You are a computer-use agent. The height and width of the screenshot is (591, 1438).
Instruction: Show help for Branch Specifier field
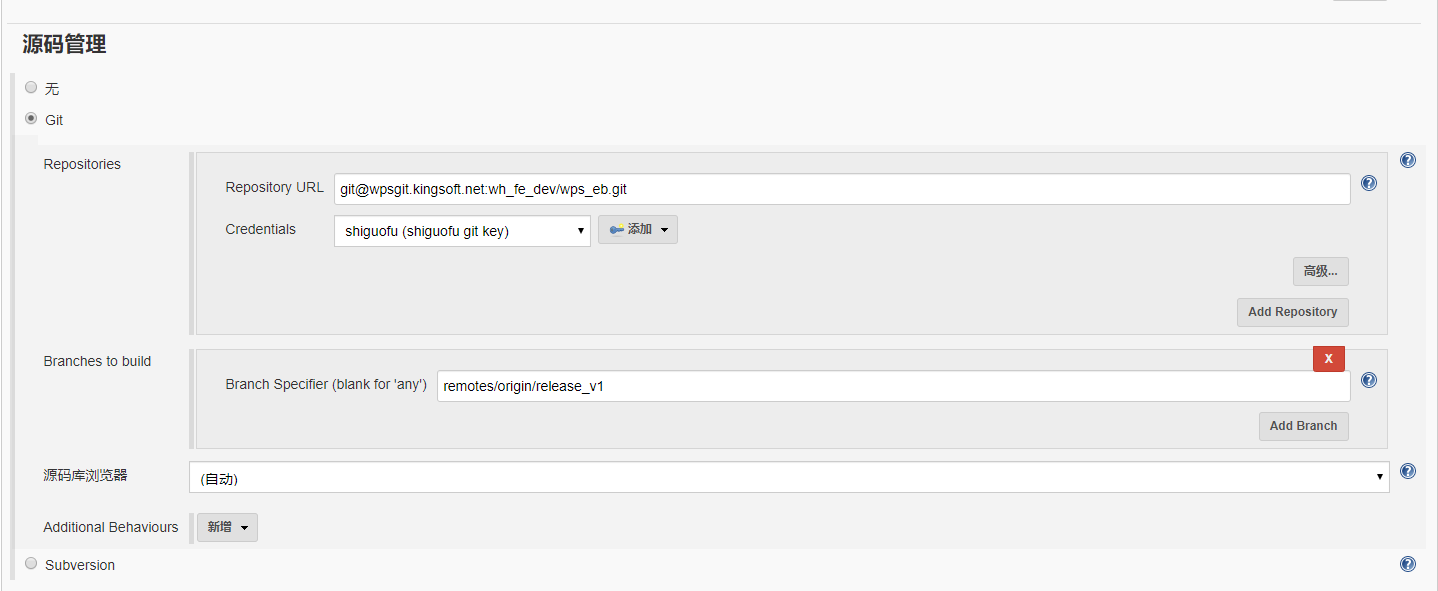coord(1369,380)
